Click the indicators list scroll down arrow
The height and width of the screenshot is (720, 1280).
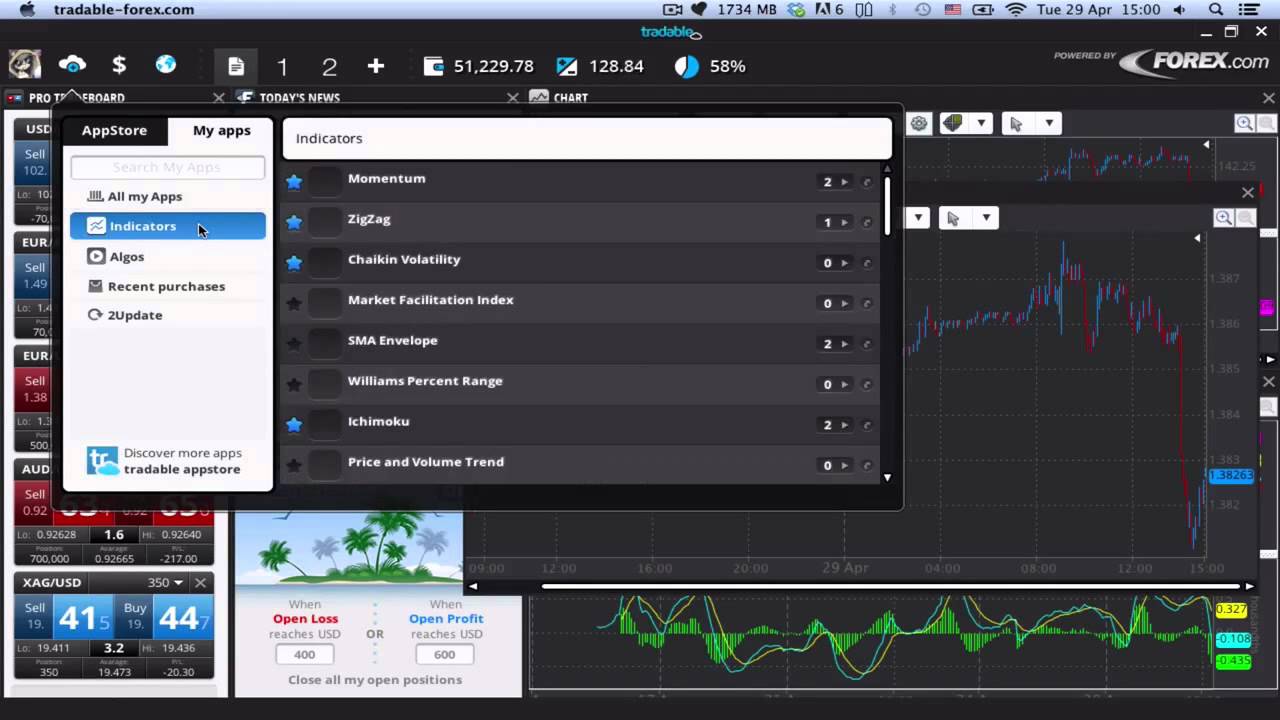(x=887, y=478)
